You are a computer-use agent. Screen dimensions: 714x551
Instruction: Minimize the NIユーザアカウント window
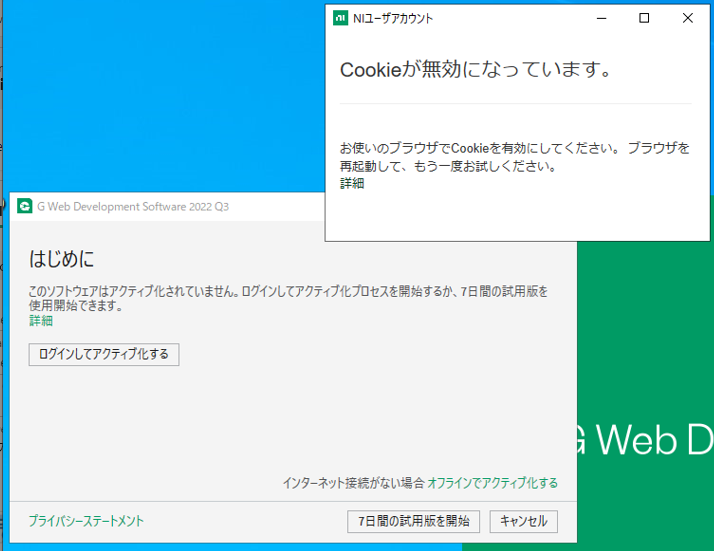[601, 18]
